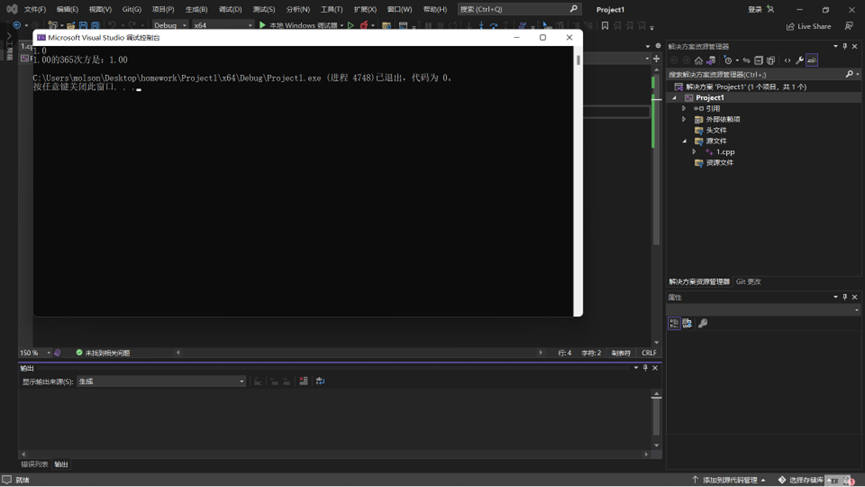This screenshot has width=865, height=487.
Task: Toggle the preview selected items icon
Action: click(x=811, y=61)
